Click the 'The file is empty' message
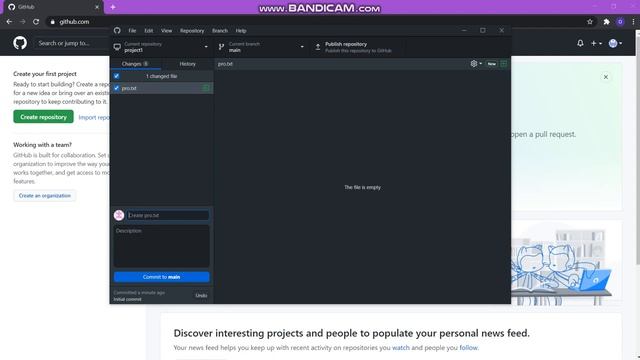 tap(362, 187)
